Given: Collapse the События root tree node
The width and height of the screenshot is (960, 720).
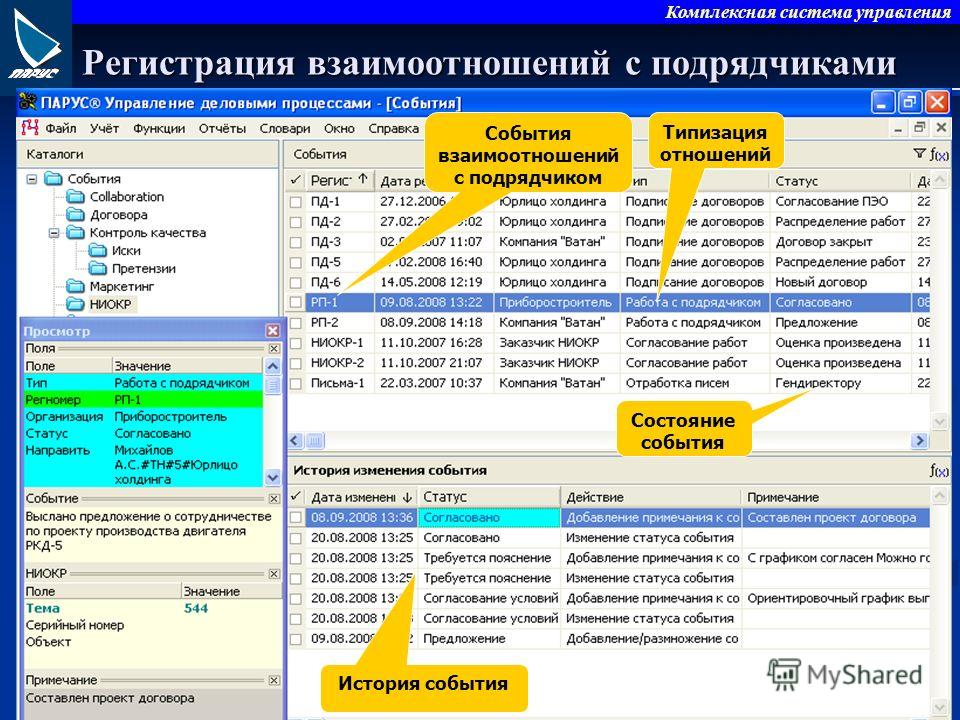Looking at the screenshot, I should pyautogui.click(x=32, y=179).
